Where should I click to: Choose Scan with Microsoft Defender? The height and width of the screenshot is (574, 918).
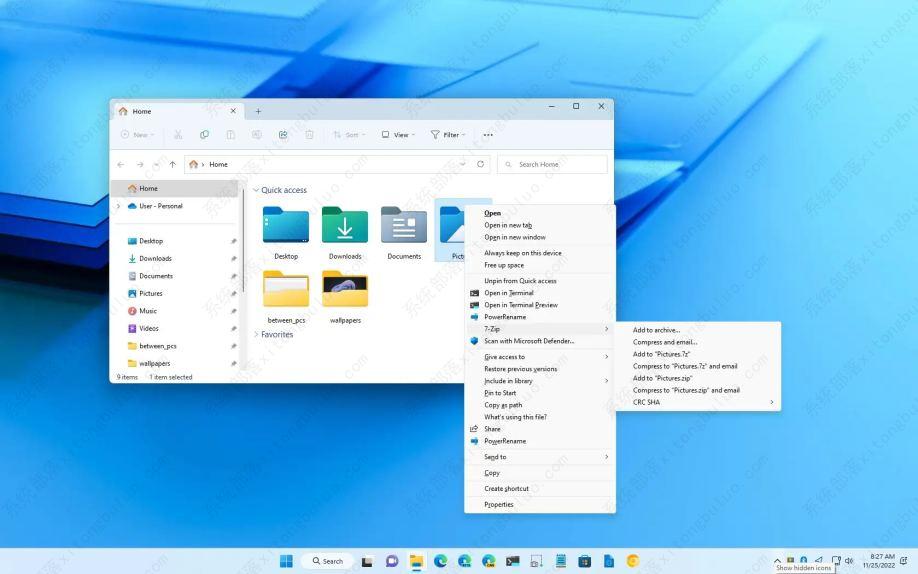point(529,341)
